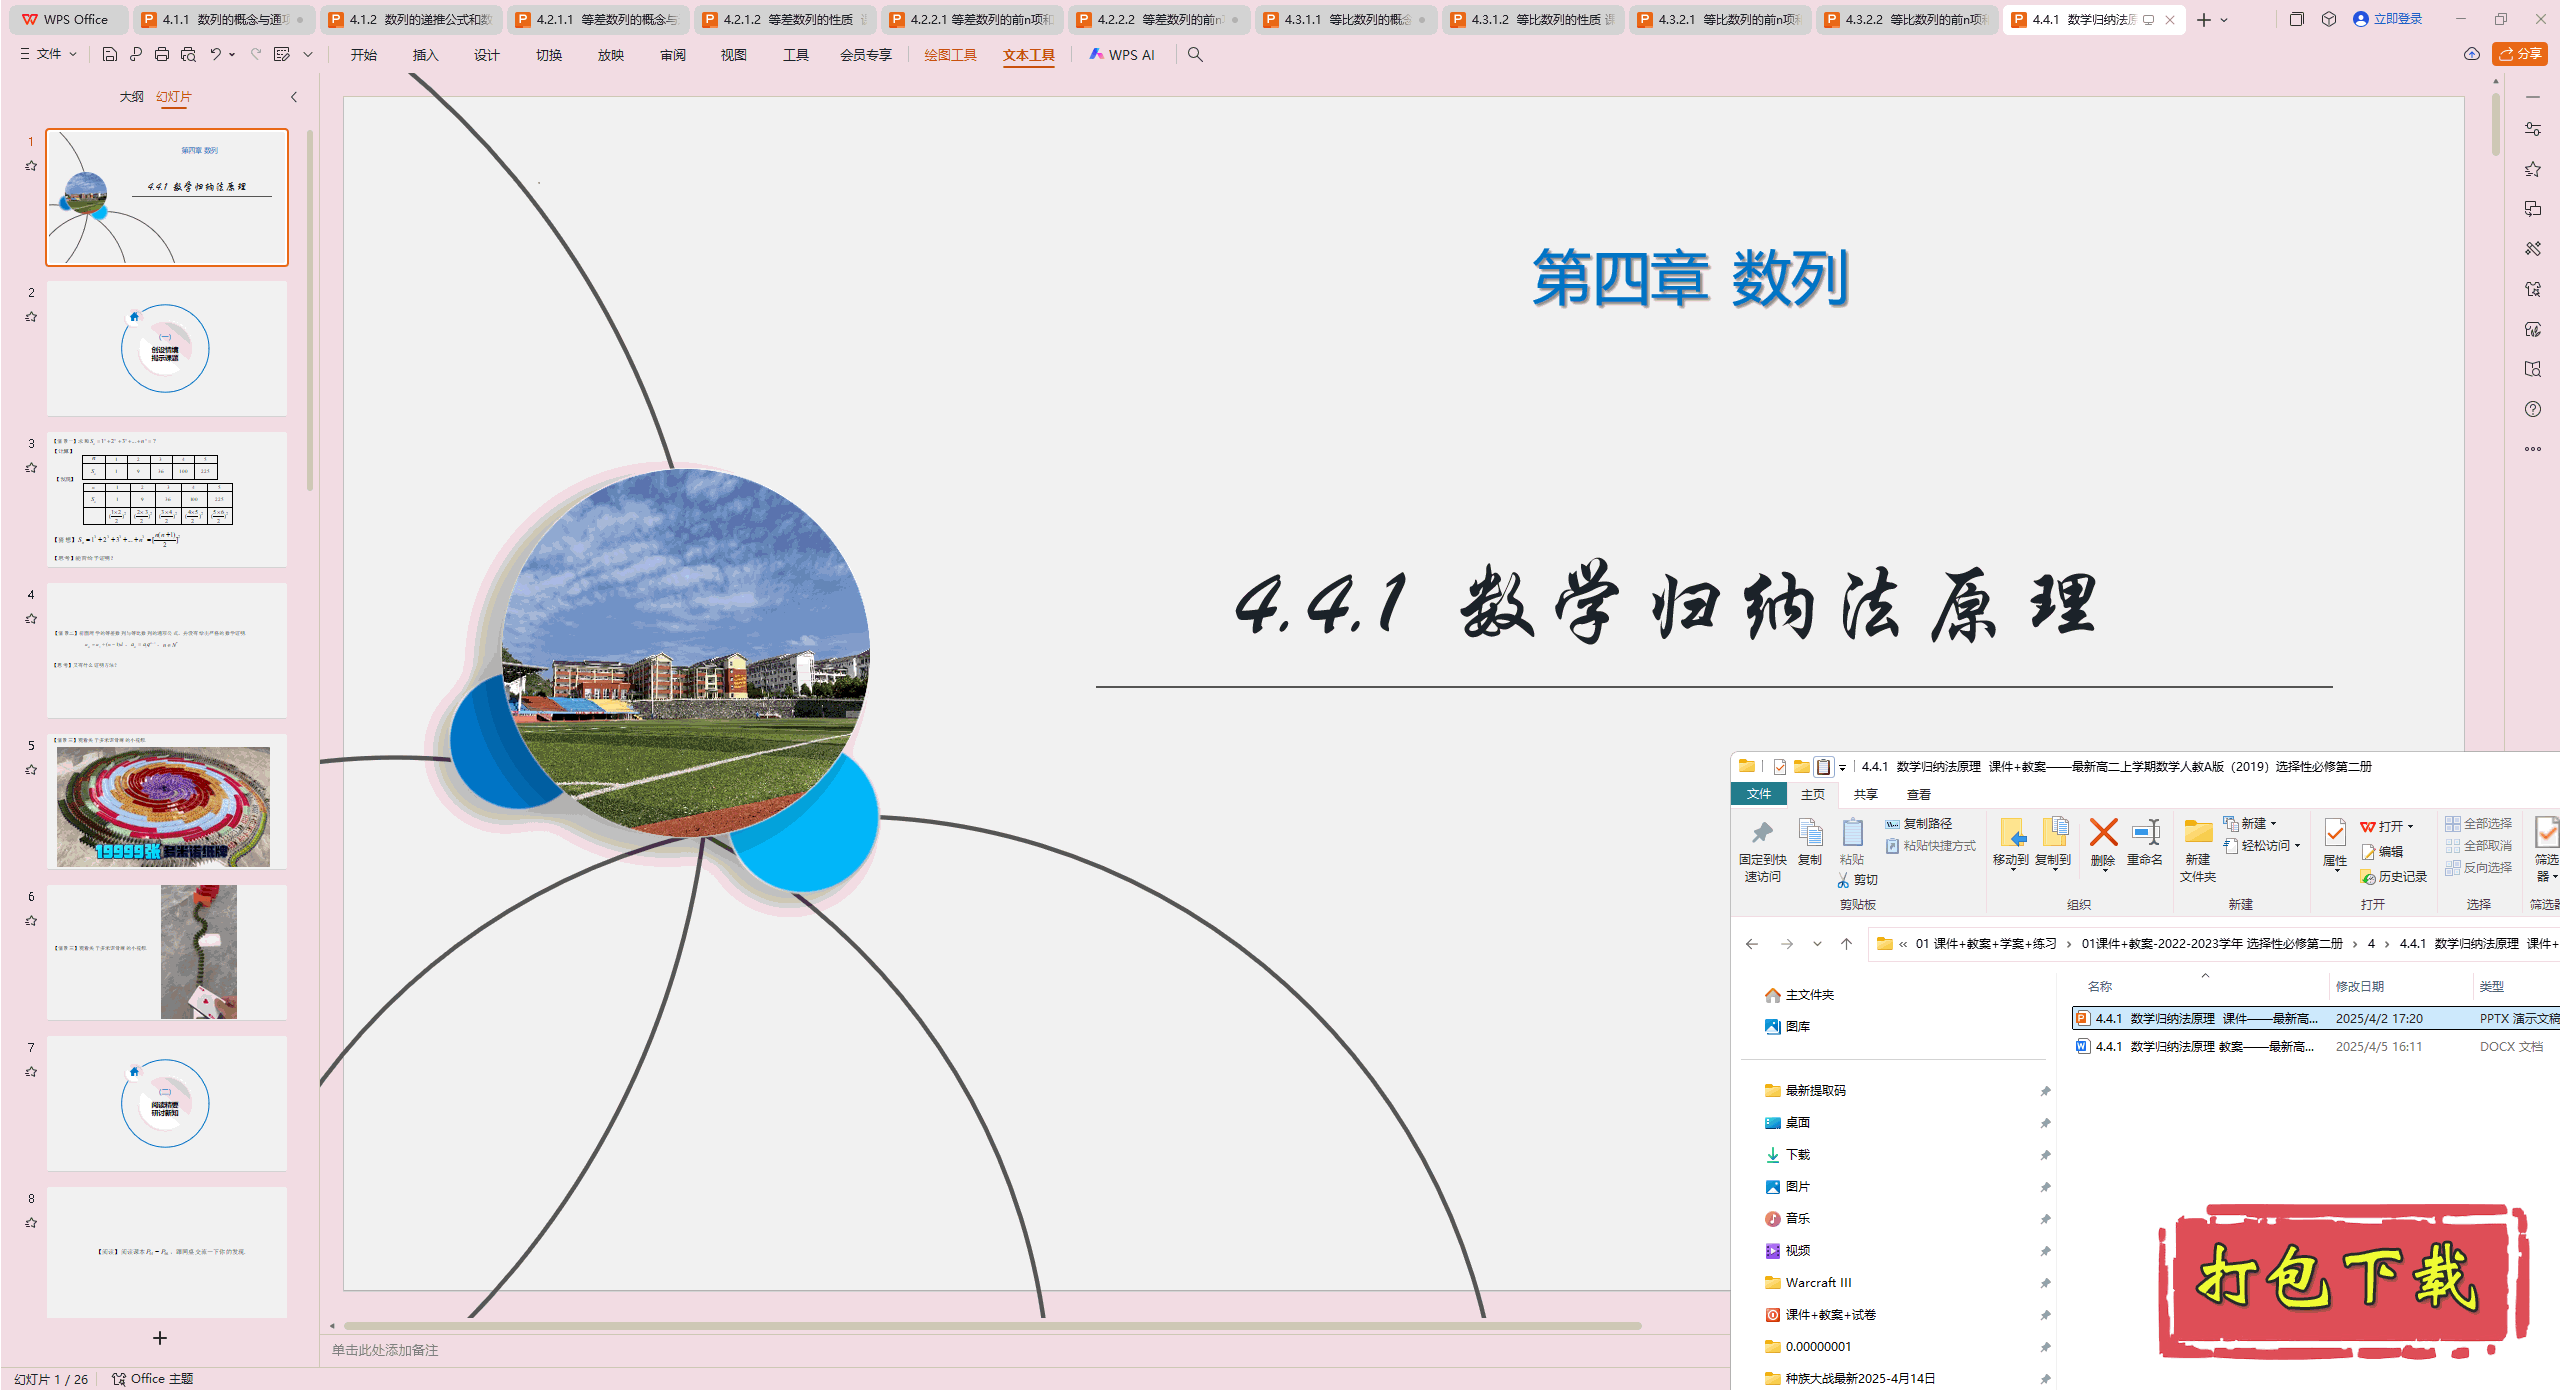Toggle the star marker on slide 3
The width and height of the screenshot is (2560, 1390).
click(31, 468)
